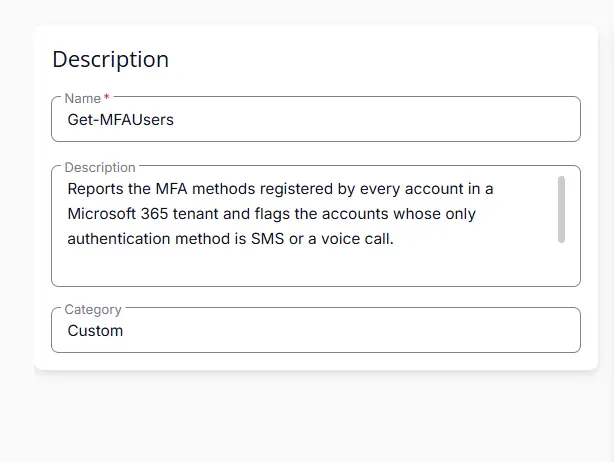Screen dimensions: 614x462
Task: Click the Custom value text in Category
Action: (95, 331)
